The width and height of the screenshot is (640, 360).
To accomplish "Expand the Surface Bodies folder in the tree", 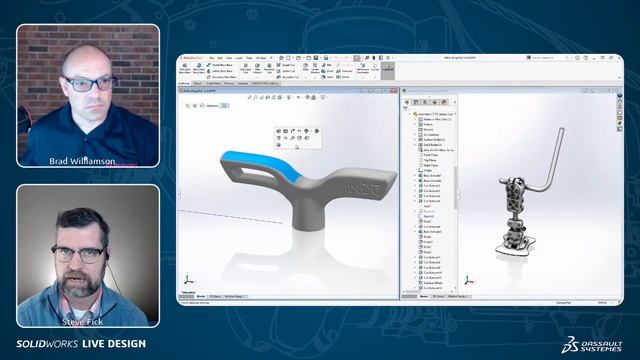I will coord(416,140).
